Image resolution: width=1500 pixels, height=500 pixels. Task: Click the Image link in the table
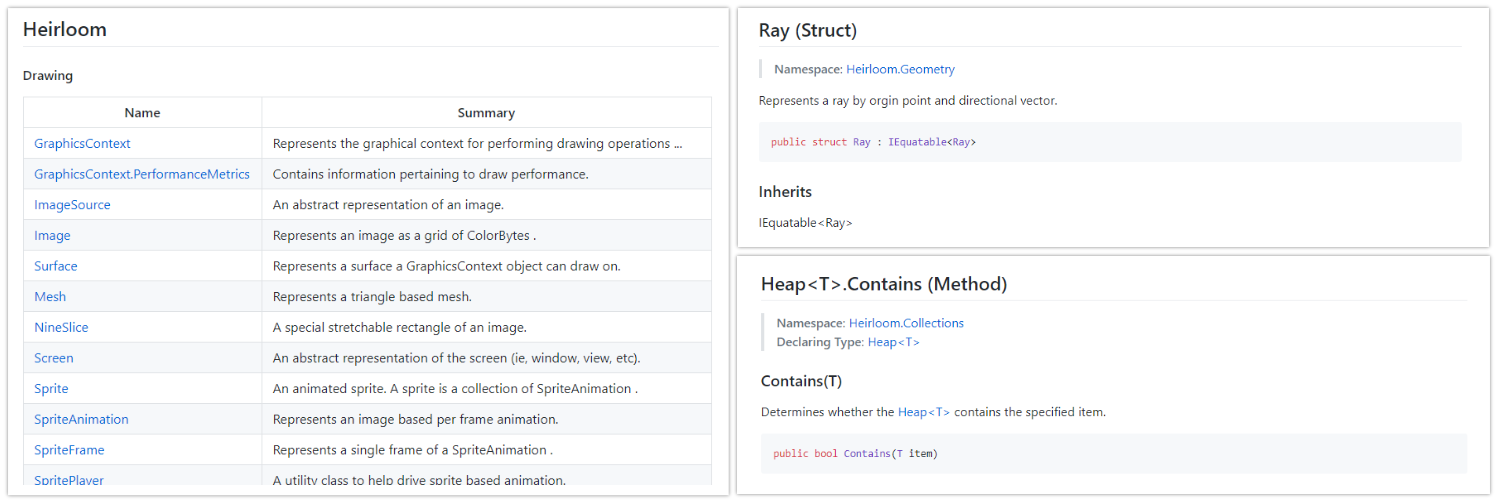coord(52,236)
